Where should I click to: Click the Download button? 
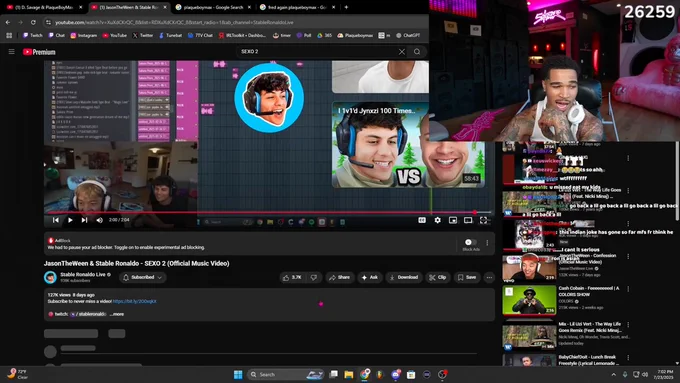[x=404, y=277]
